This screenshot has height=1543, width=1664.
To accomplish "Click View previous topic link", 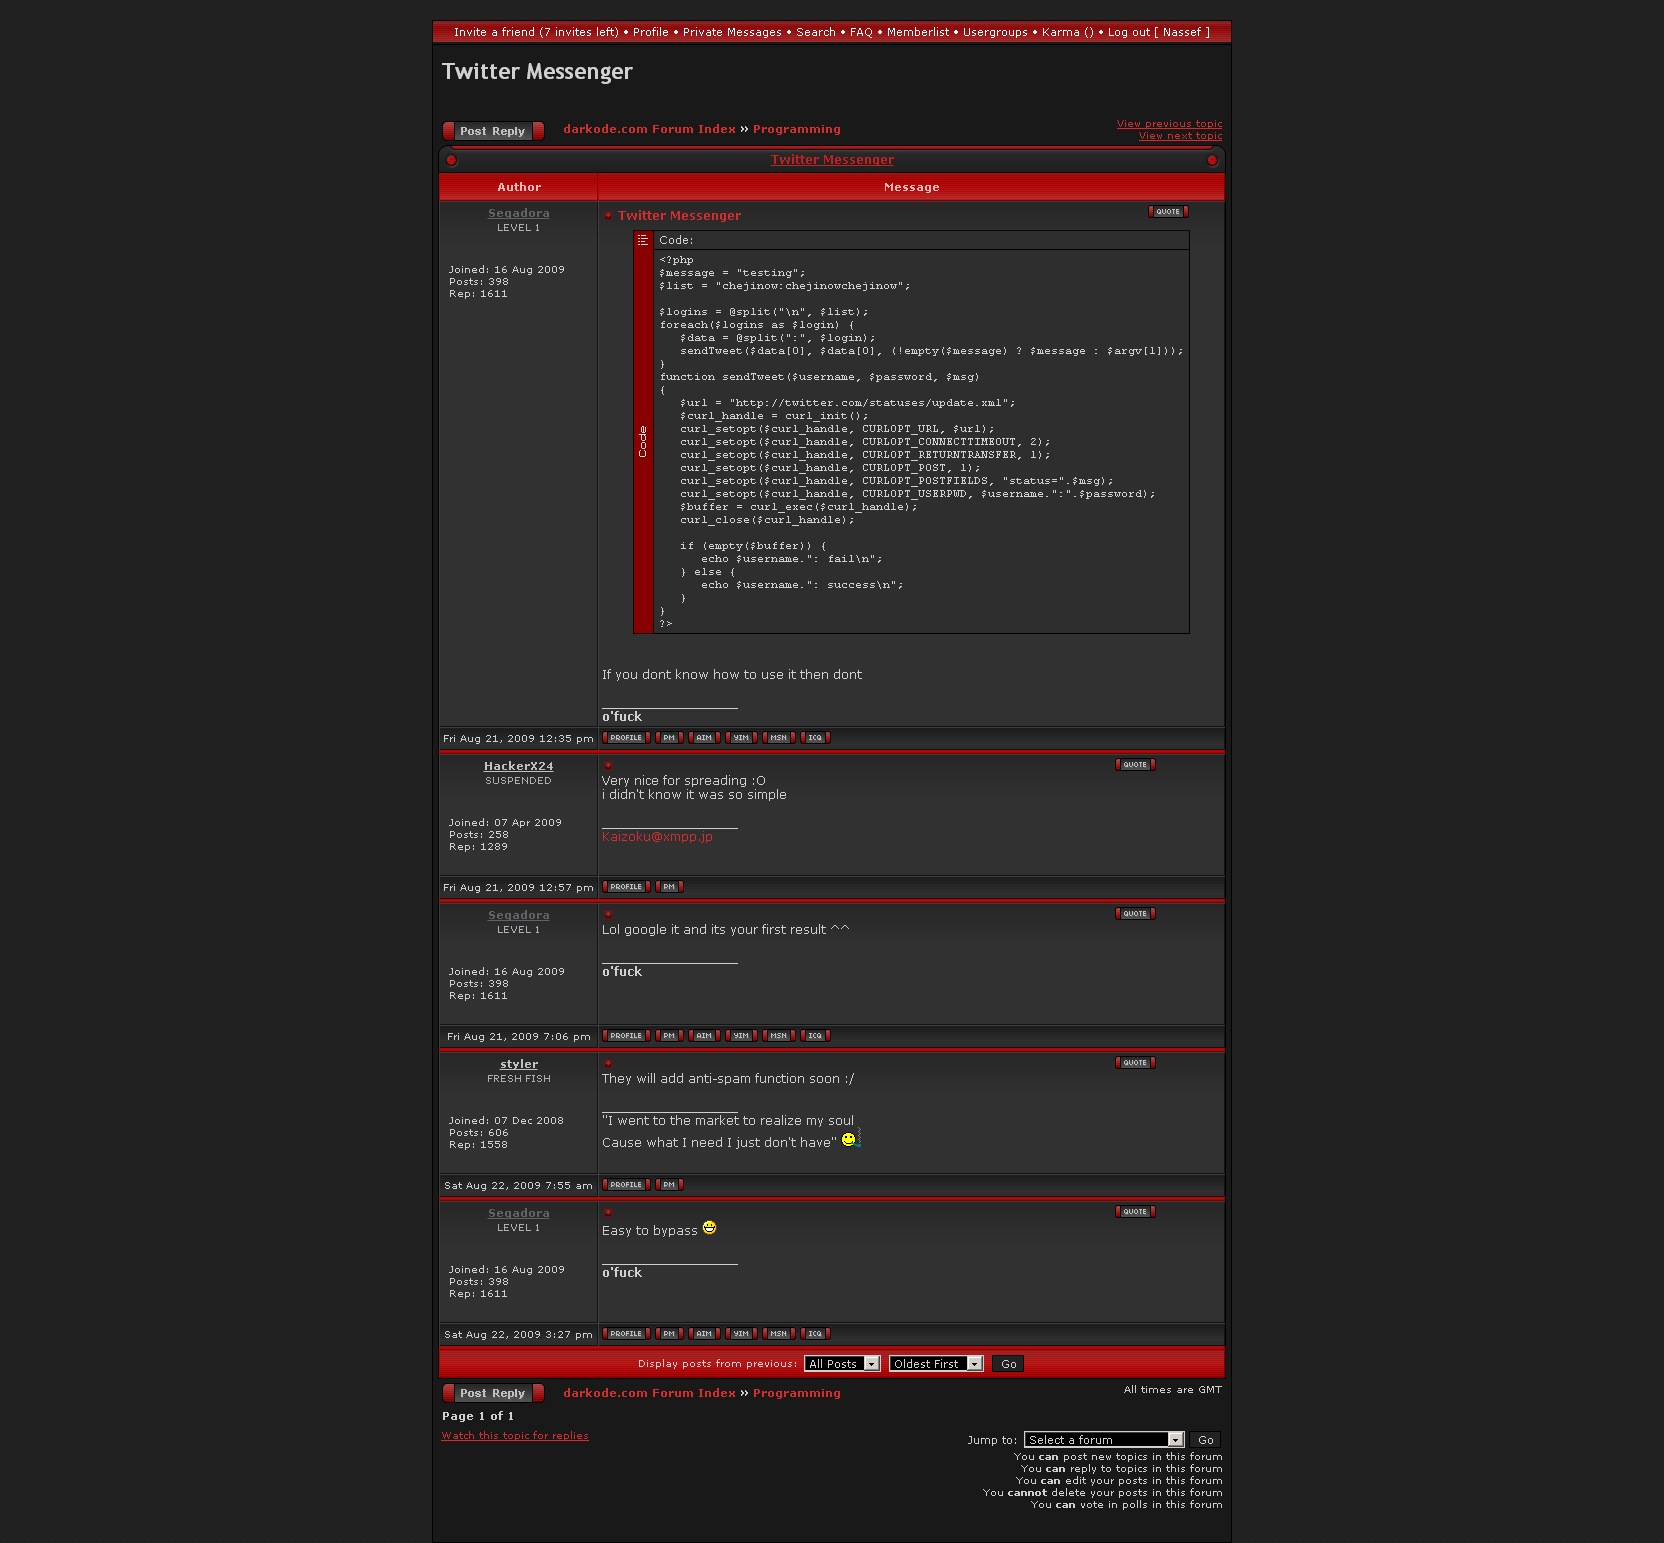I will click(x=1169, y=124).
